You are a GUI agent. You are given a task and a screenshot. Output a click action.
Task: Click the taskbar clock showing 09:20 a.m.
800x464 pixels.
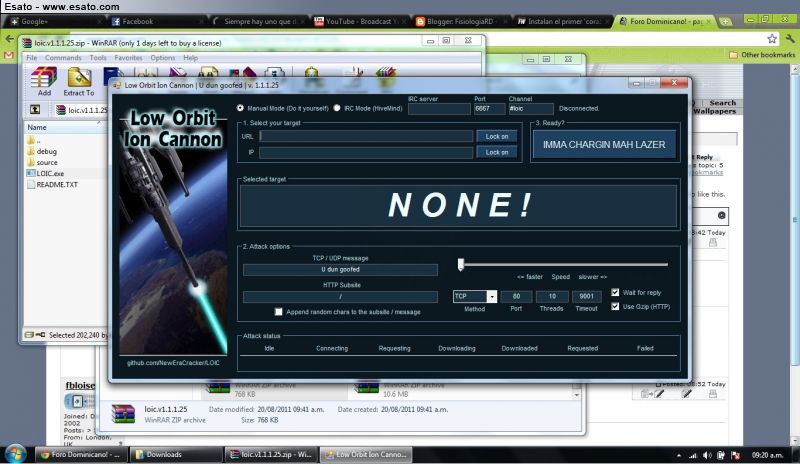pyautogui.click(x=767, y=455)
